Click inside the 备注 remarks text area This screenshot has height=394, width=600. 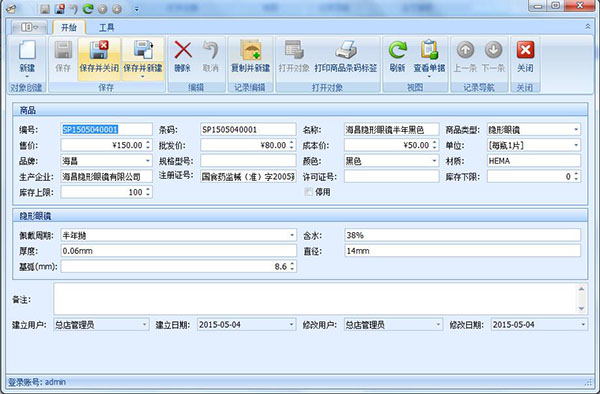(x=315, y=299)
